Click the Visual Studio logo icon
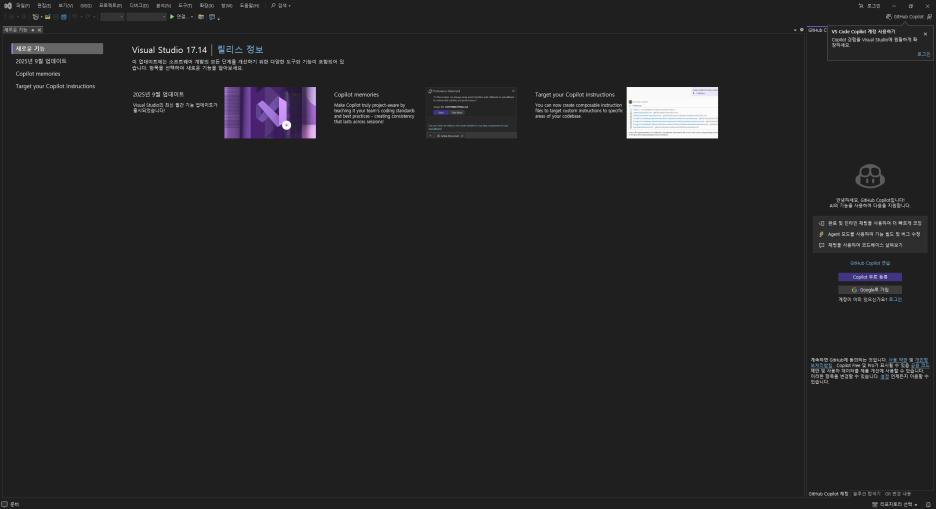 [x=8, y=5]
